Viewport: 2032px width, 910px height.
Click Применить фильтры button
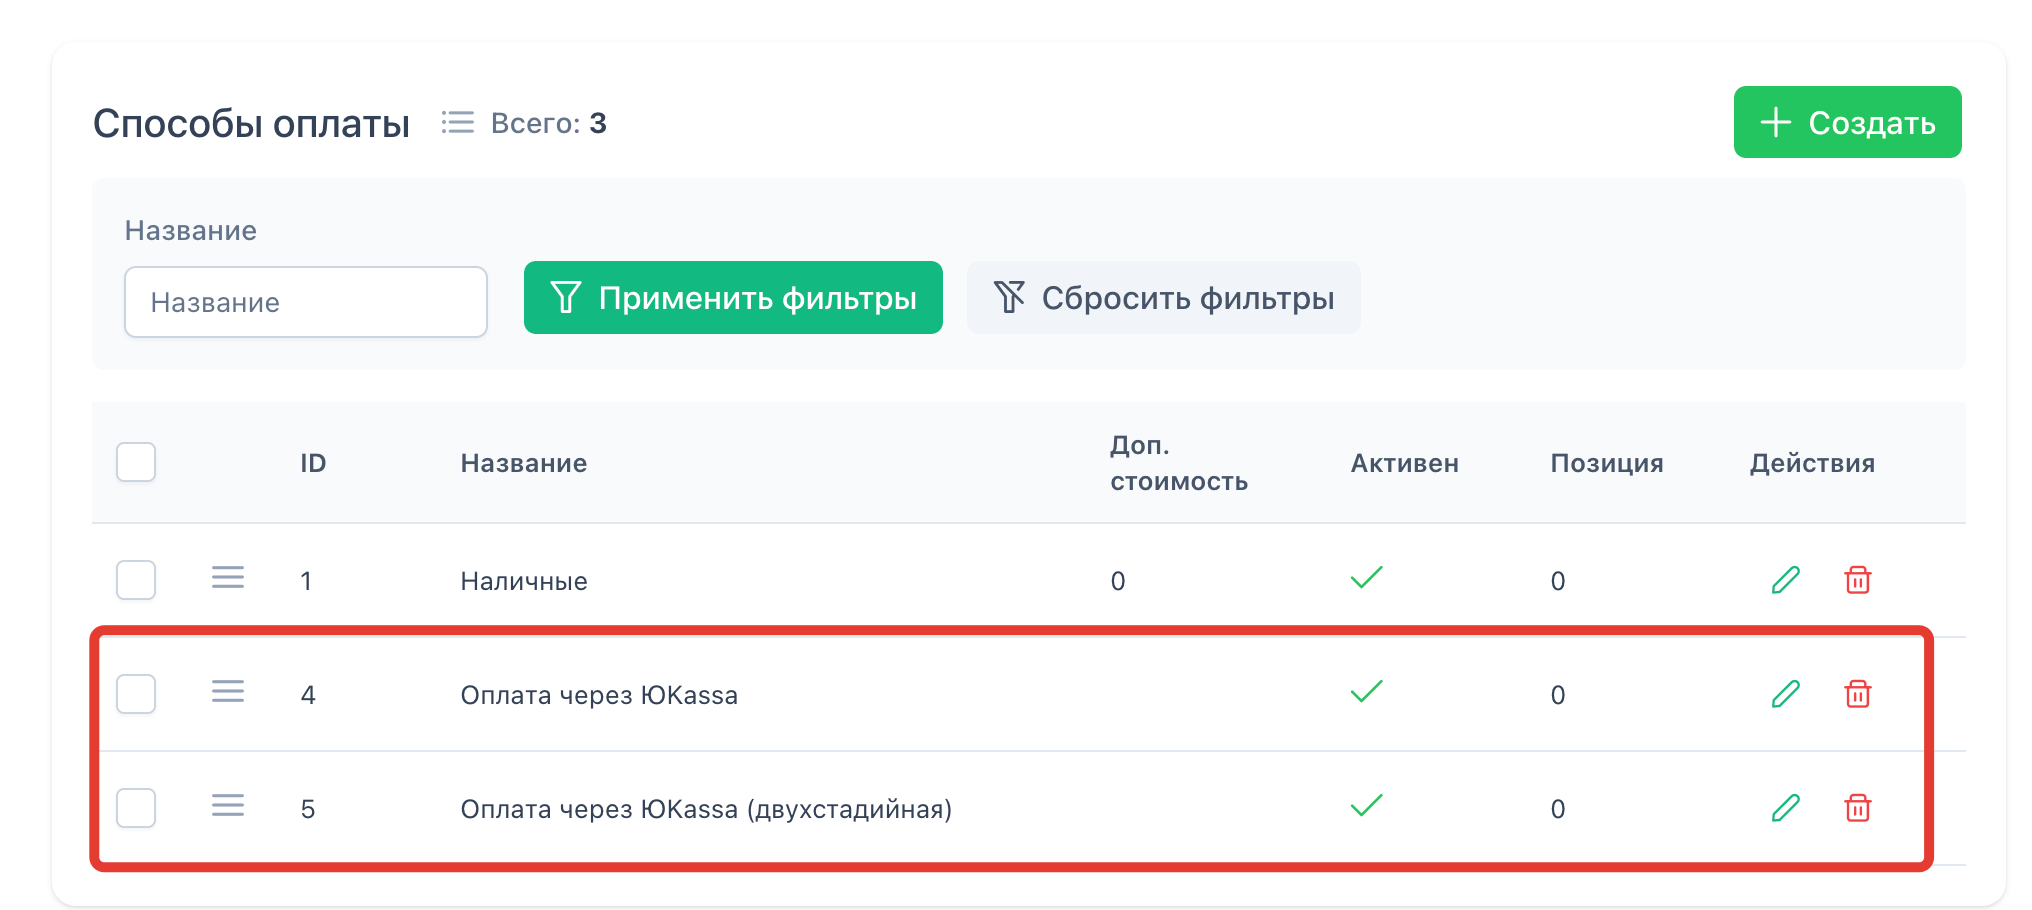coord(733,298)
